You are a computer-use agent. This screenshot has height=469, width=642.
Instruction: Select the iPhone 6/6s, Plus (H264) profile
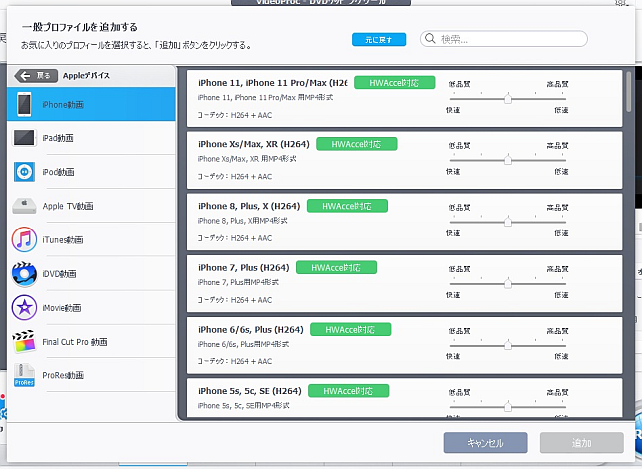coord(405,345)
